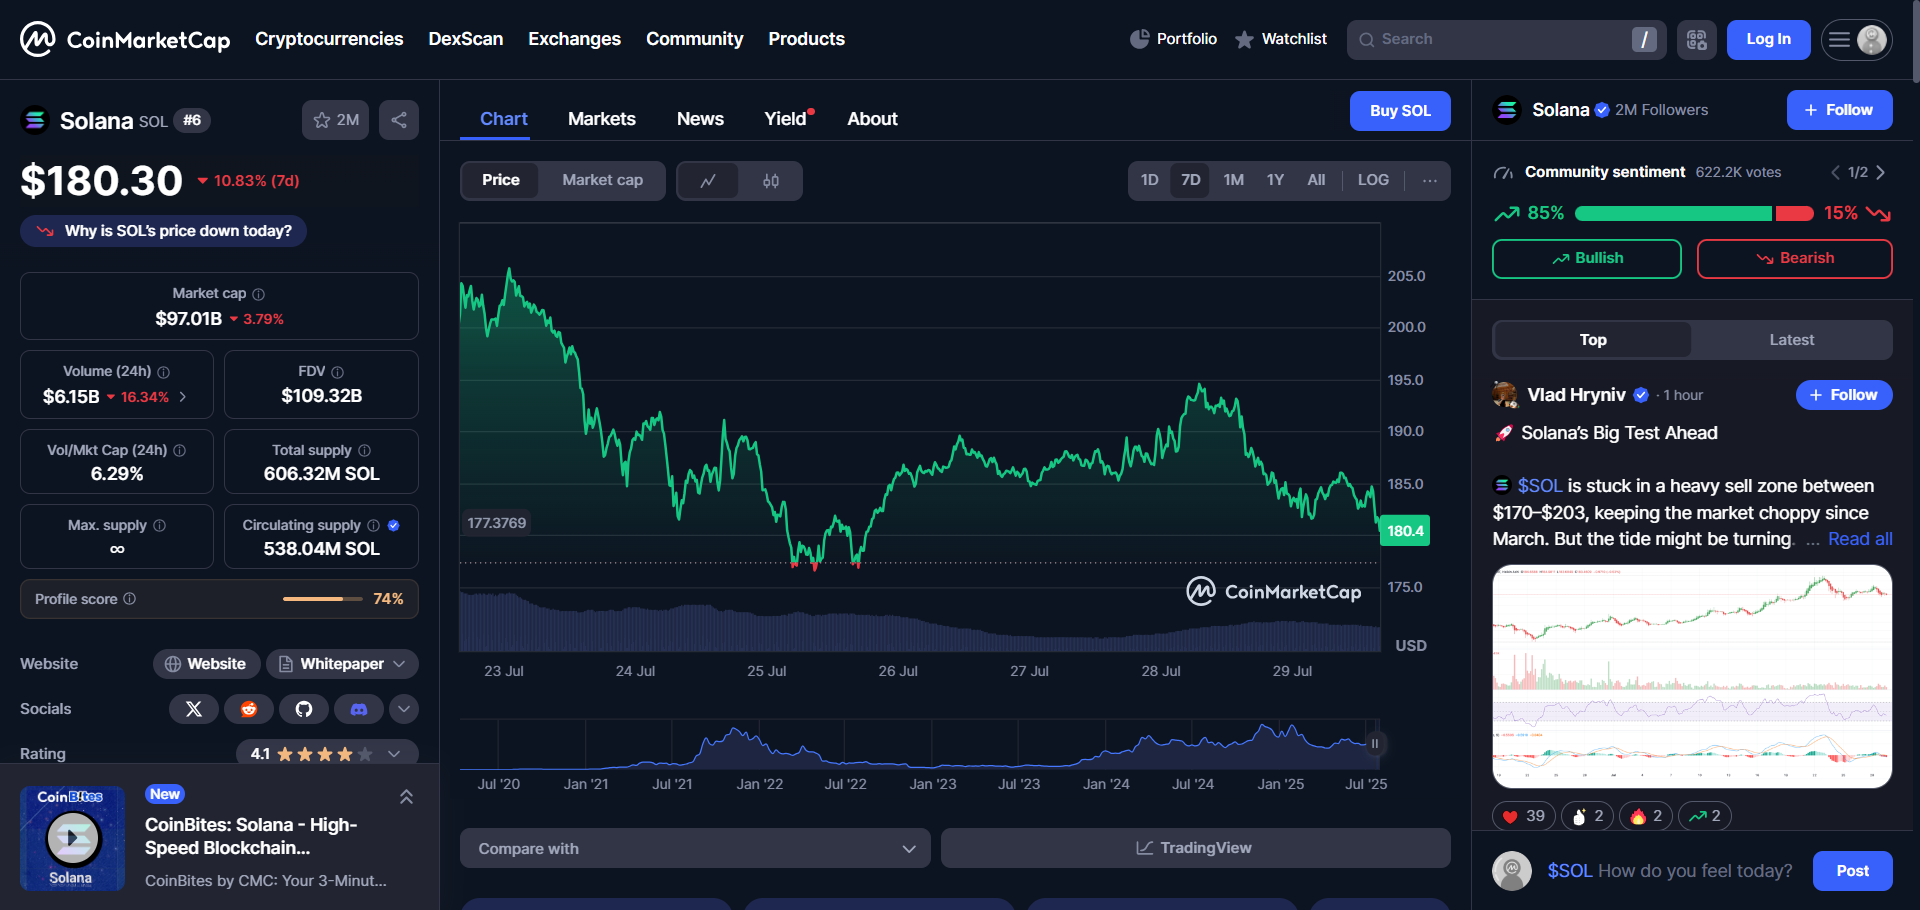Image resolution: width=1920 pixels, height=910 pixels.
Task: Set chart range to 1D
Action: pos(1150,181)
